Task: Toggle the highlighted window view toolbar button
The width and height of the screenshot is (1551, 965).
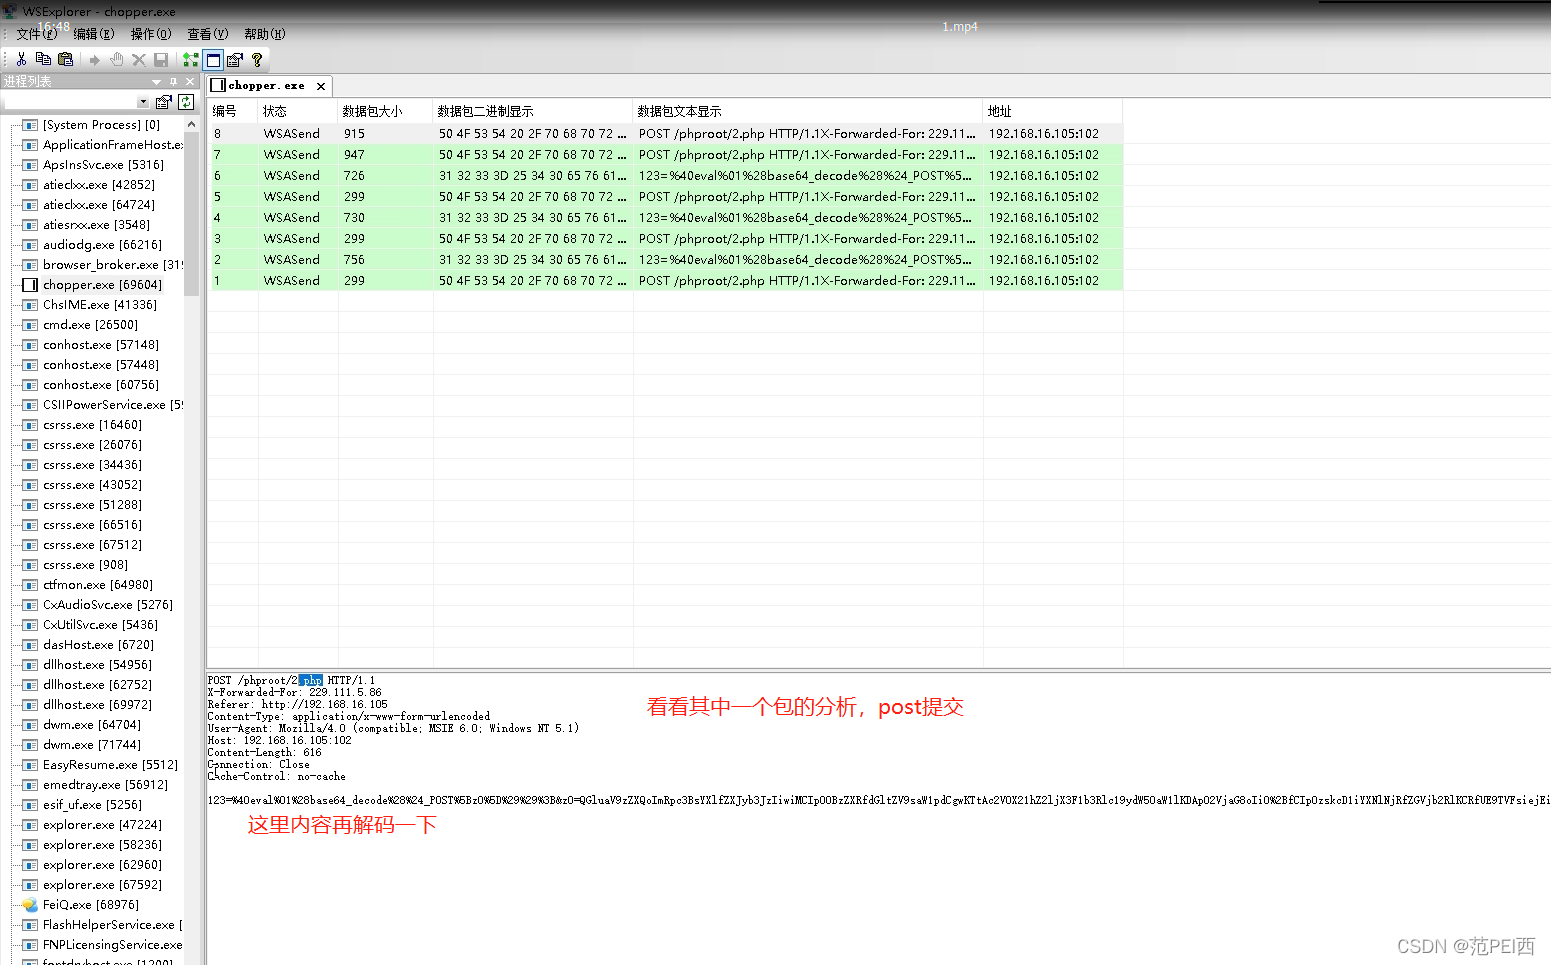Action: 213,60
